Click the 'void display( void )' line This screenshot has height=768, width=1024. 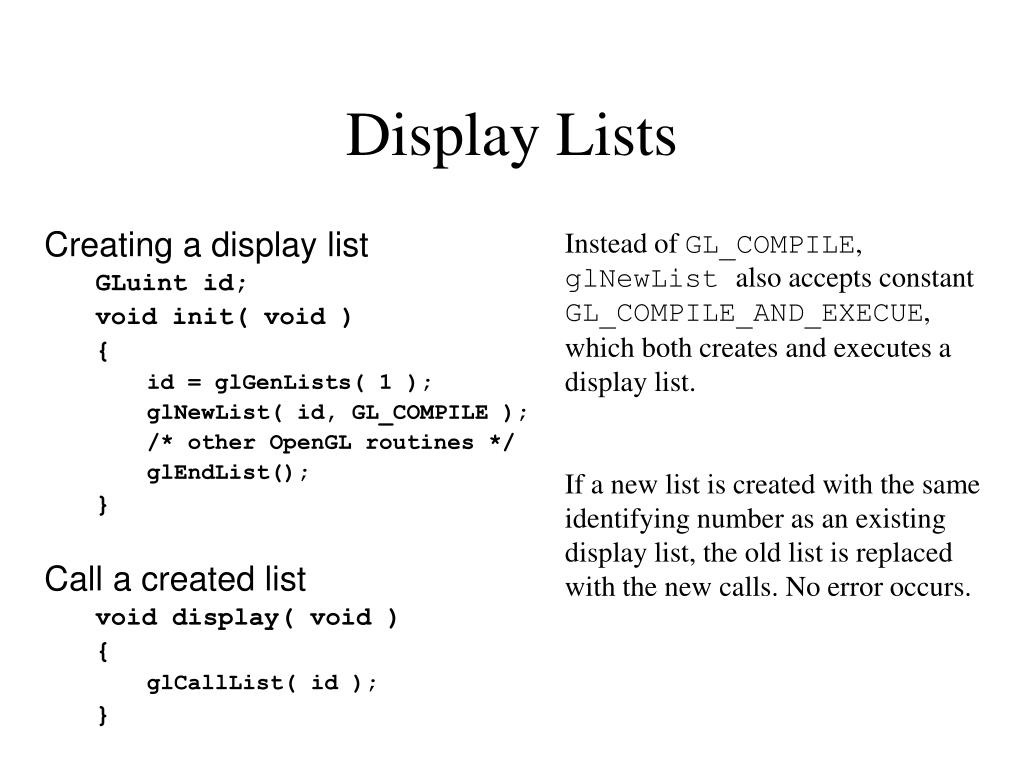246,618
